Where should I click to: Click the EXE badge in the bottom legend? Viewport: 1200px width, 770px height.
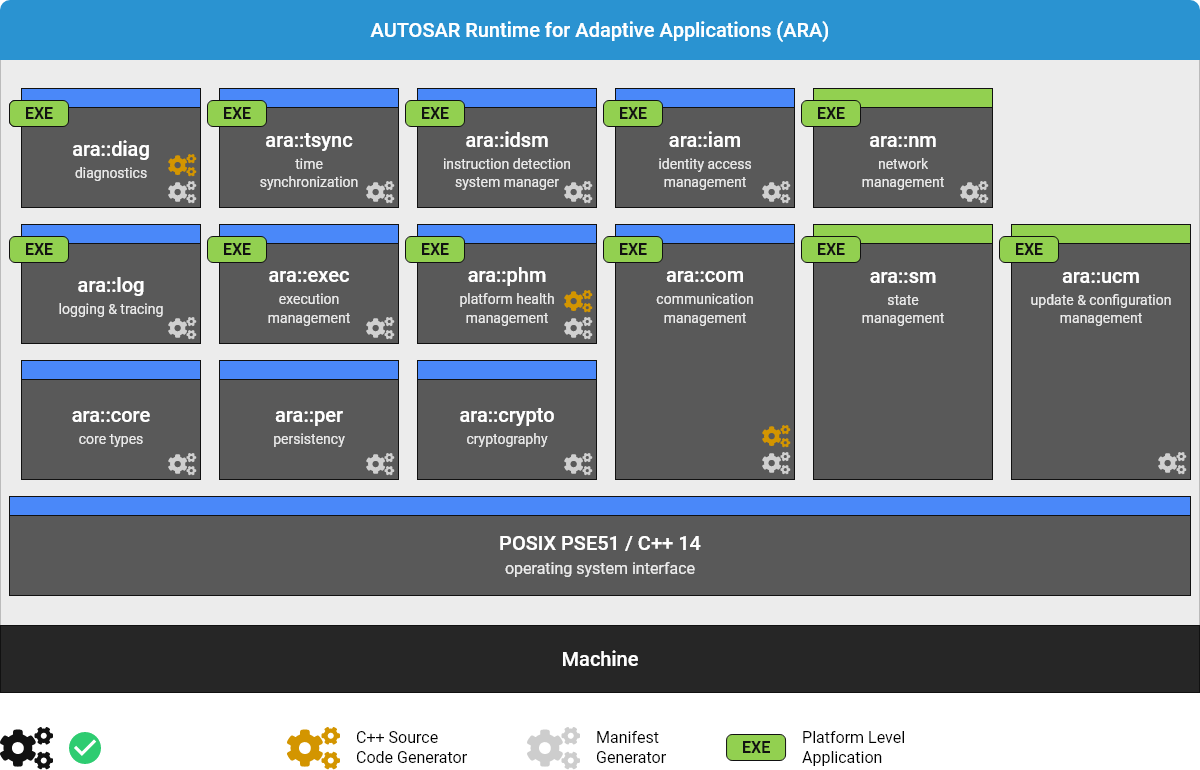756,747
